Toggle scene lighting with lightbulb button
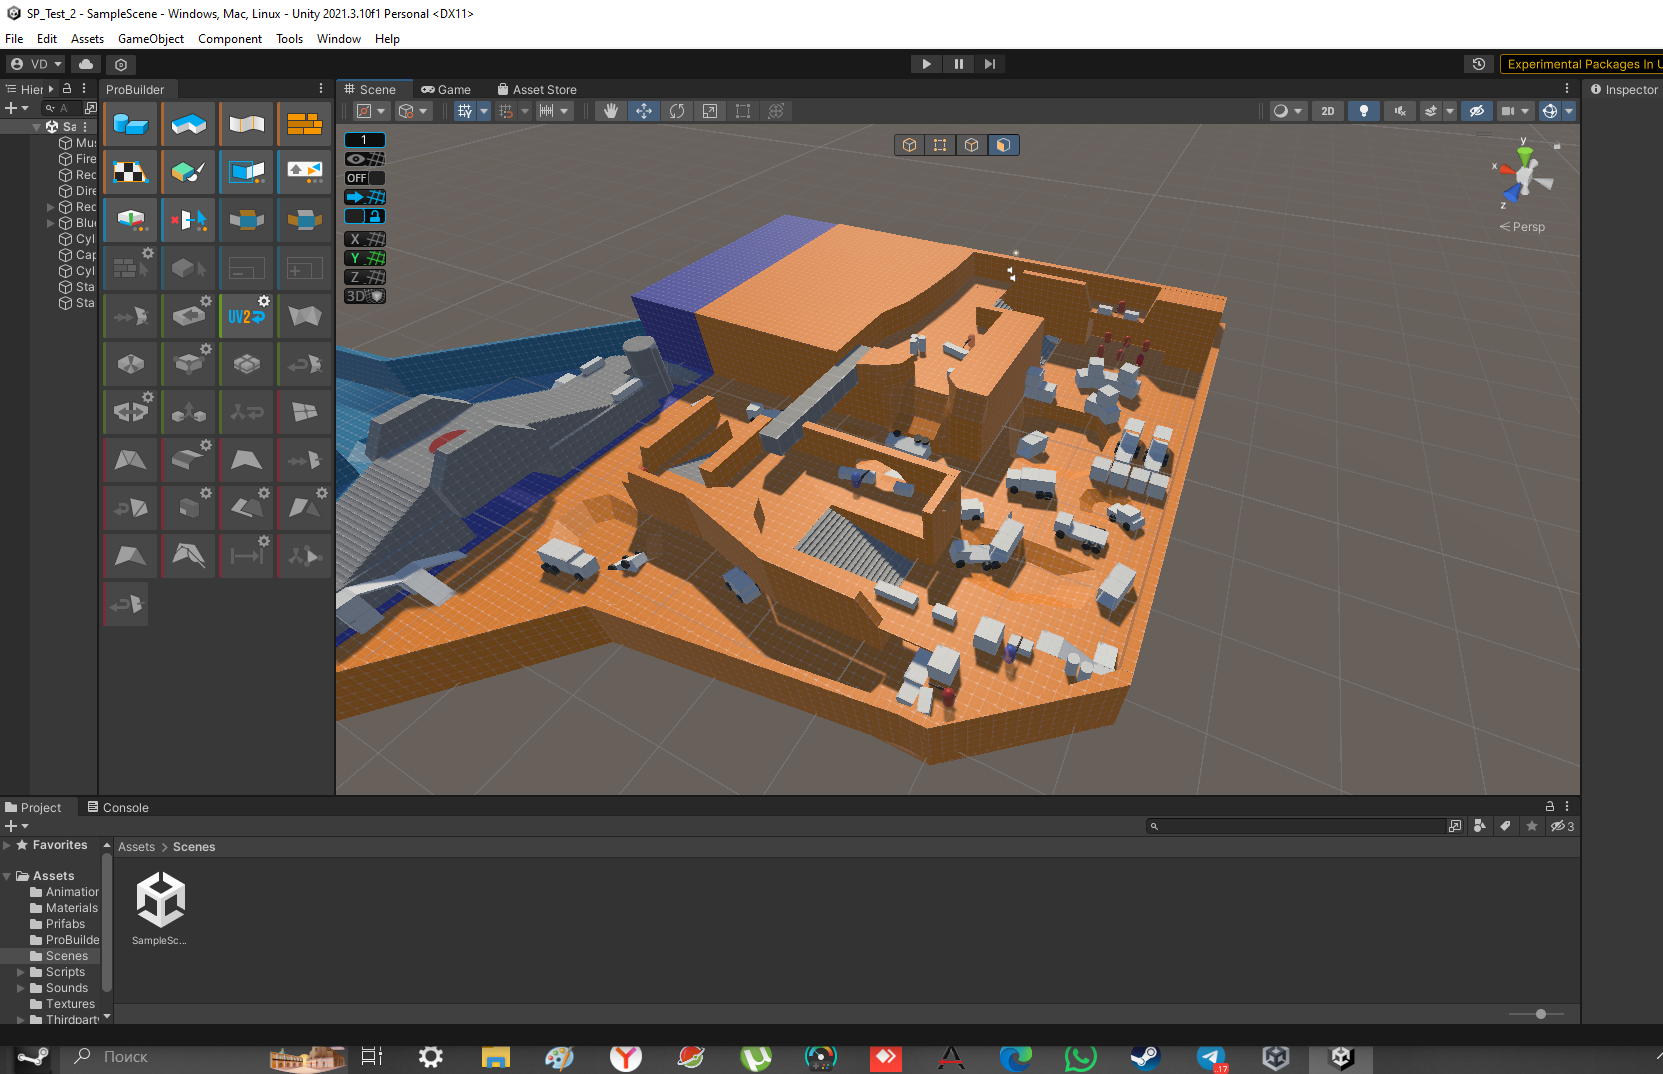The width and height of the screenshot is (1663, 1074). [x=1363, y=111]
